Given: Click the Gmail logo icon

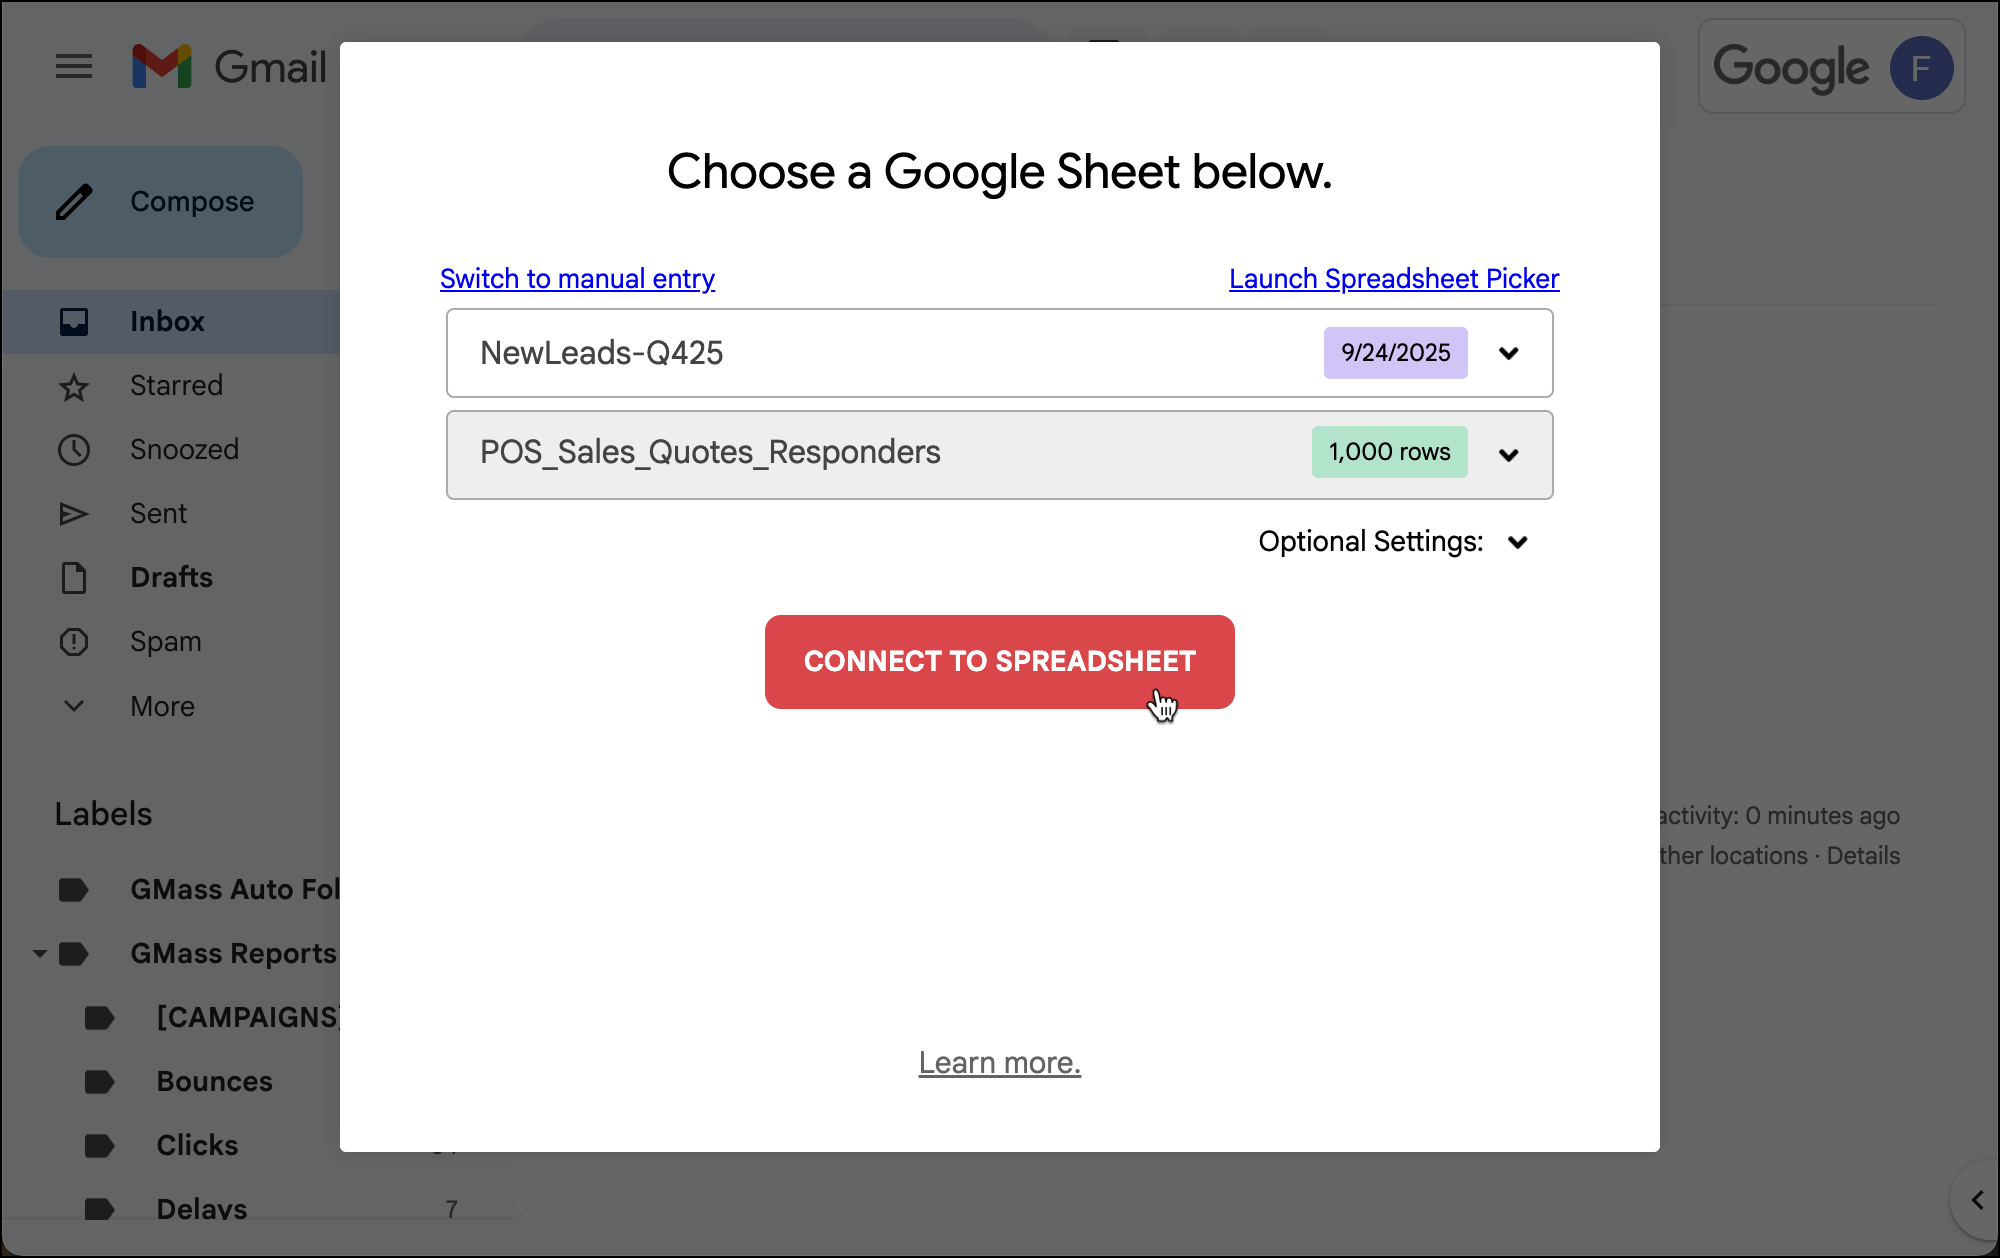Looking at the screenshot, I should tap(162, 67).
